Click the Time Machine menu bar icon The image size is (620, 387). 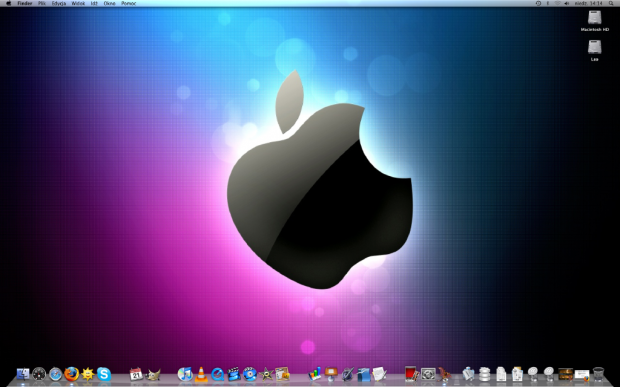538,3
